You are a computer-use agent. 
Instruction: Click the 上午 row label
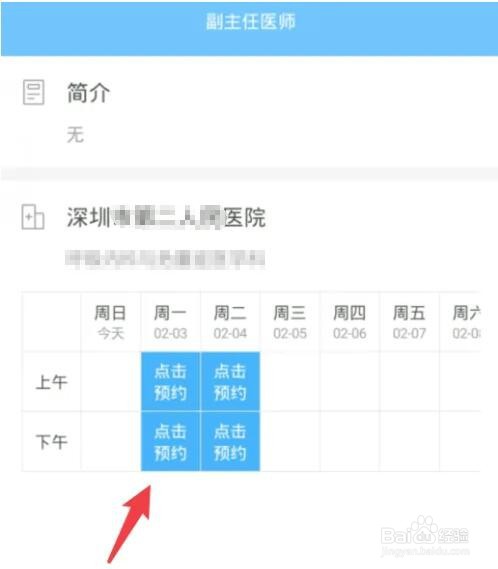pyautogui.click(x=51, y=381)
